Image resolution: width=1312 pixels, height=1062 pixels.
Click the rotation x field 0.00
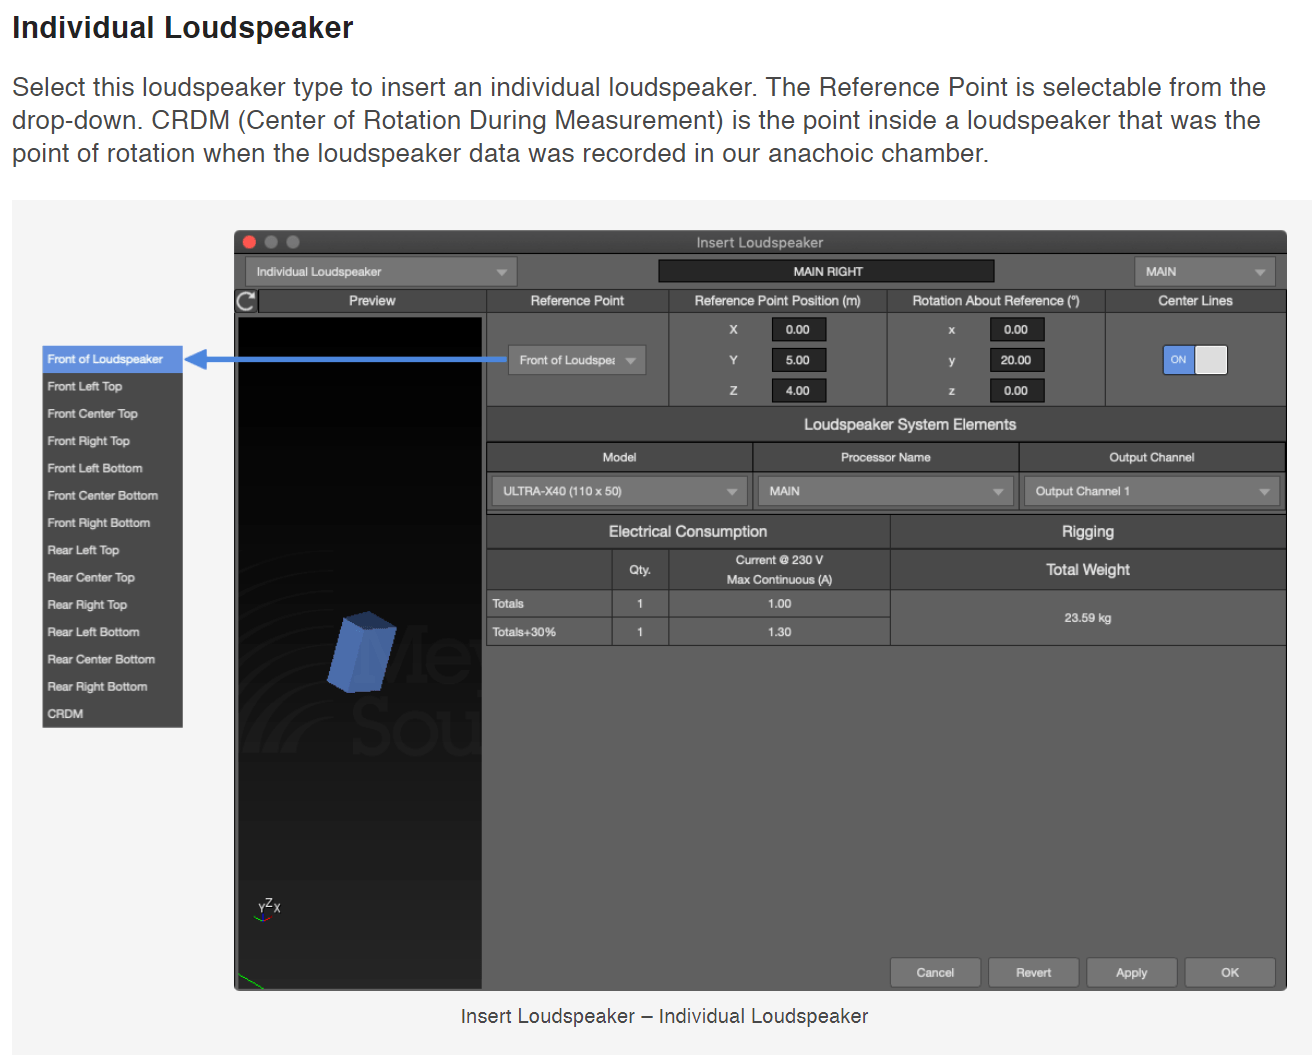click(1016, 330)
